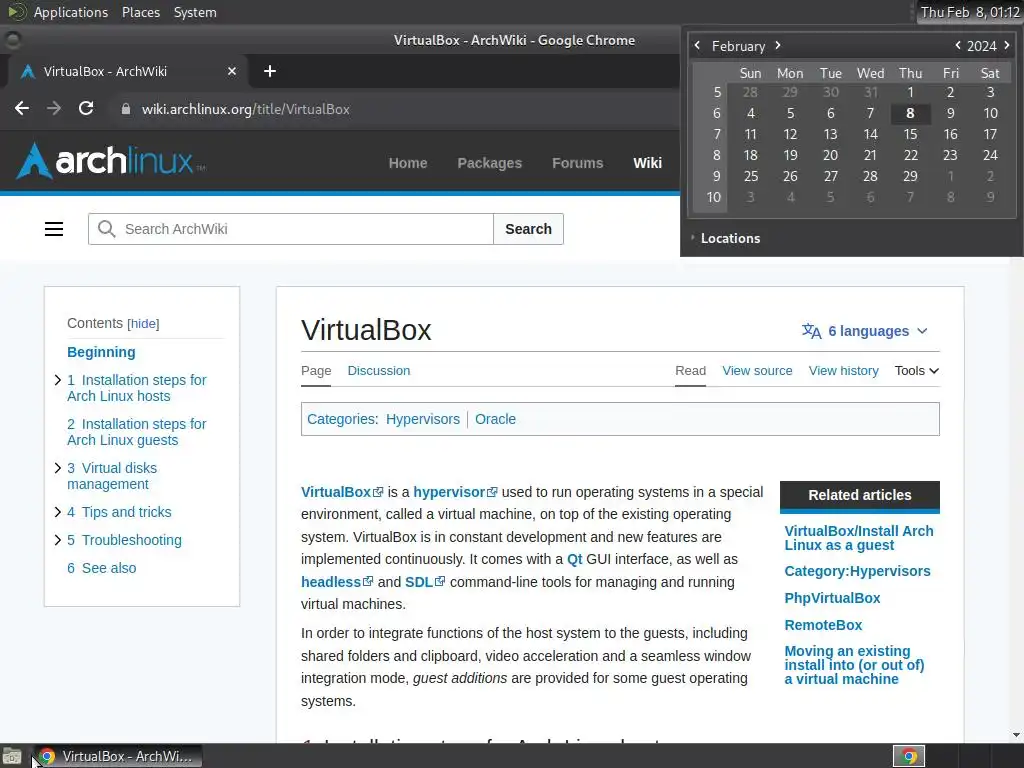Screen dimensions: 1024x768
Task: Select the Read tab
Action: coord(690,371)
